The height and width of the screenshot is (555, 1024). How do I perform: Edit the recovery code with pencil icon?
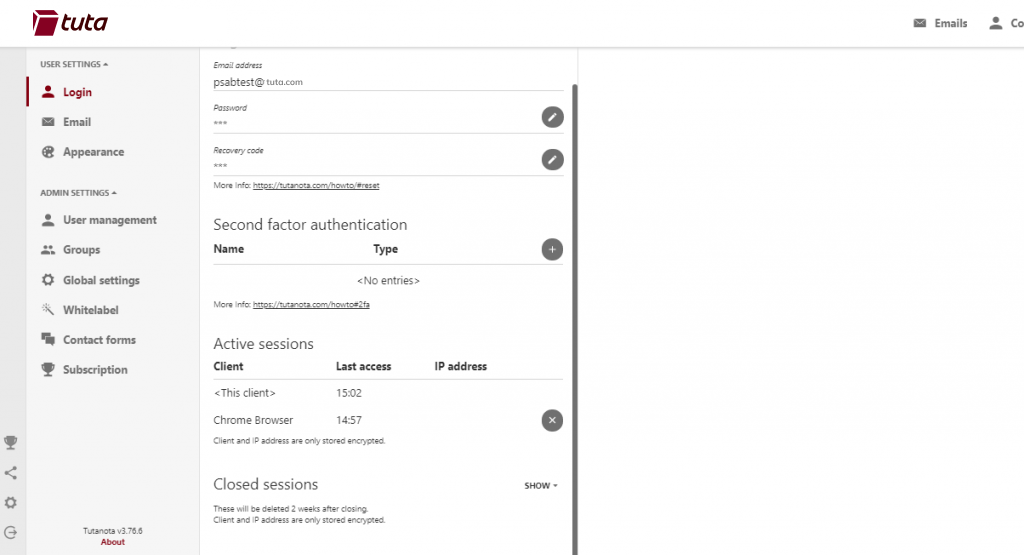[x=552, y=159]
